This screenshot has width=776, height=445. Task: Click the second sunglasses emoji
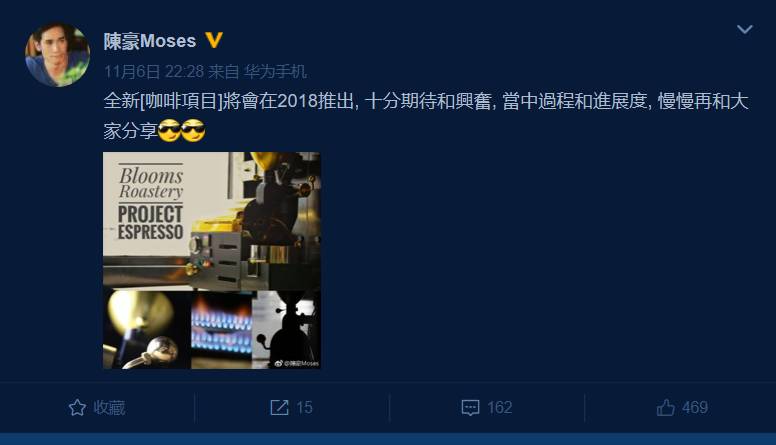(x=193, y=131)
